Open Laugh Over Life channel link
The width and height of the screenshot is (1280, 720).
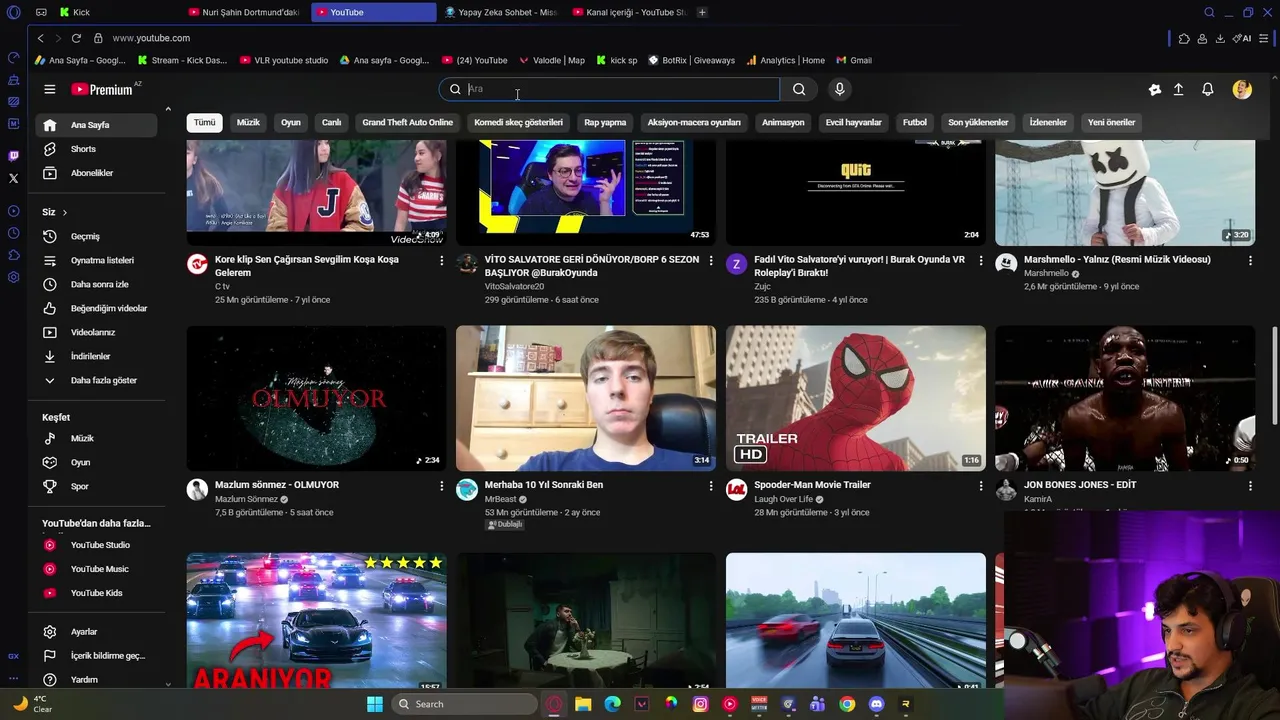coord(783,499)
